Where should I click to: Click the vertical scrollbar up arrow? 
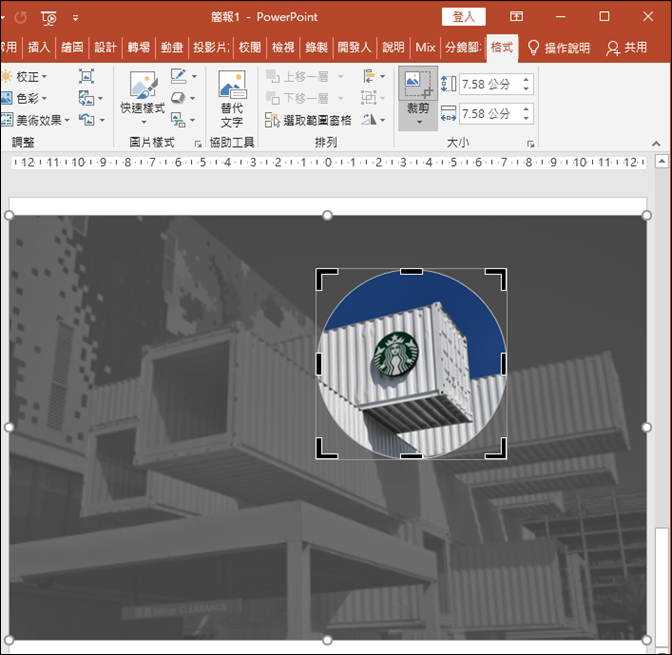tap(662, 162)
